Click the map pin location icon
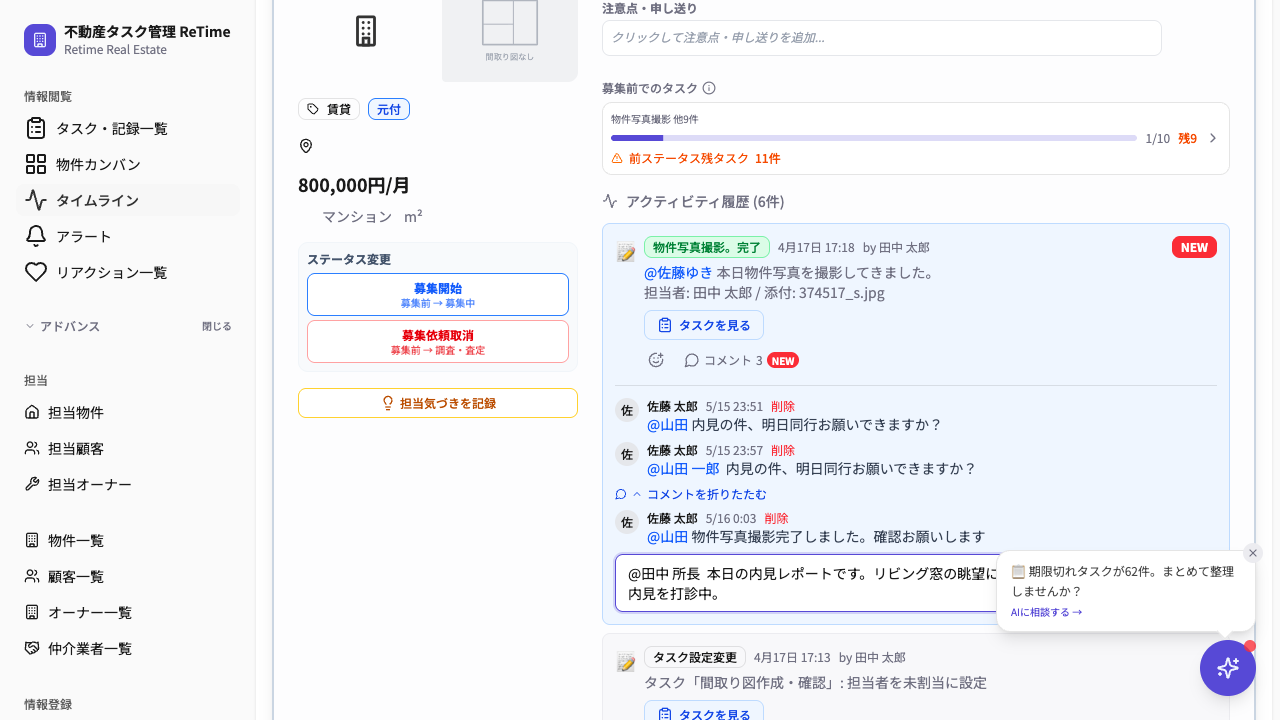The height and width of the screenshot is (720, 1280). click(x=306, y=146)
